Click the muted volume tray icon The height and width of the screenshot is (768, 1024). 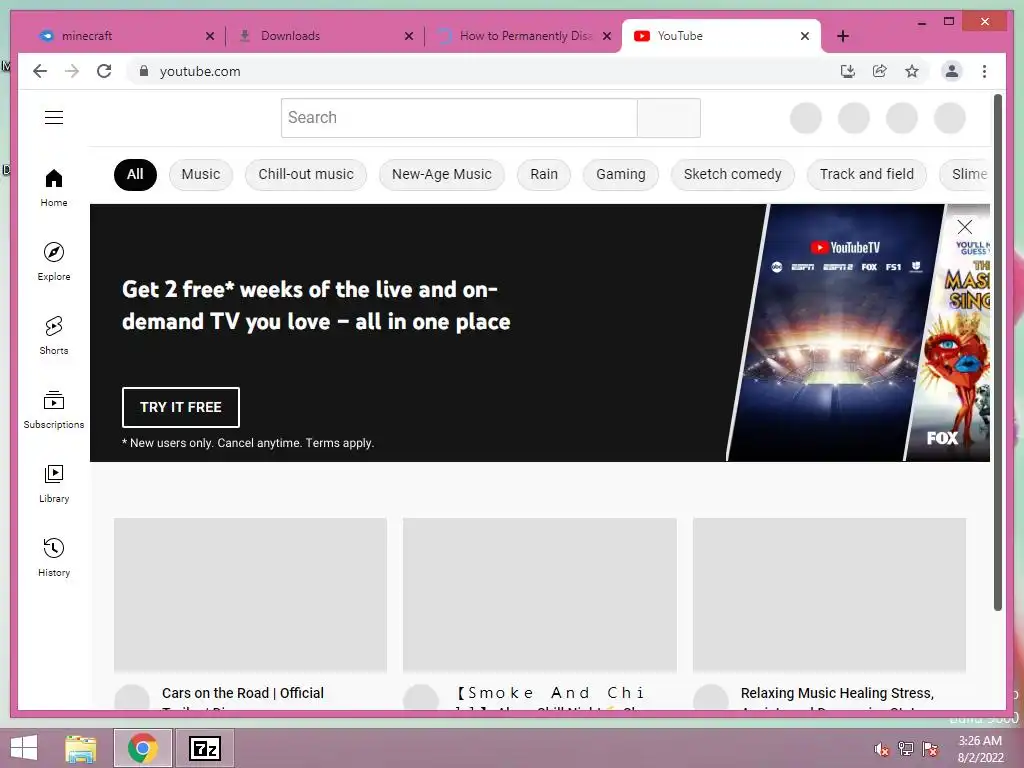tap(882, 749)
